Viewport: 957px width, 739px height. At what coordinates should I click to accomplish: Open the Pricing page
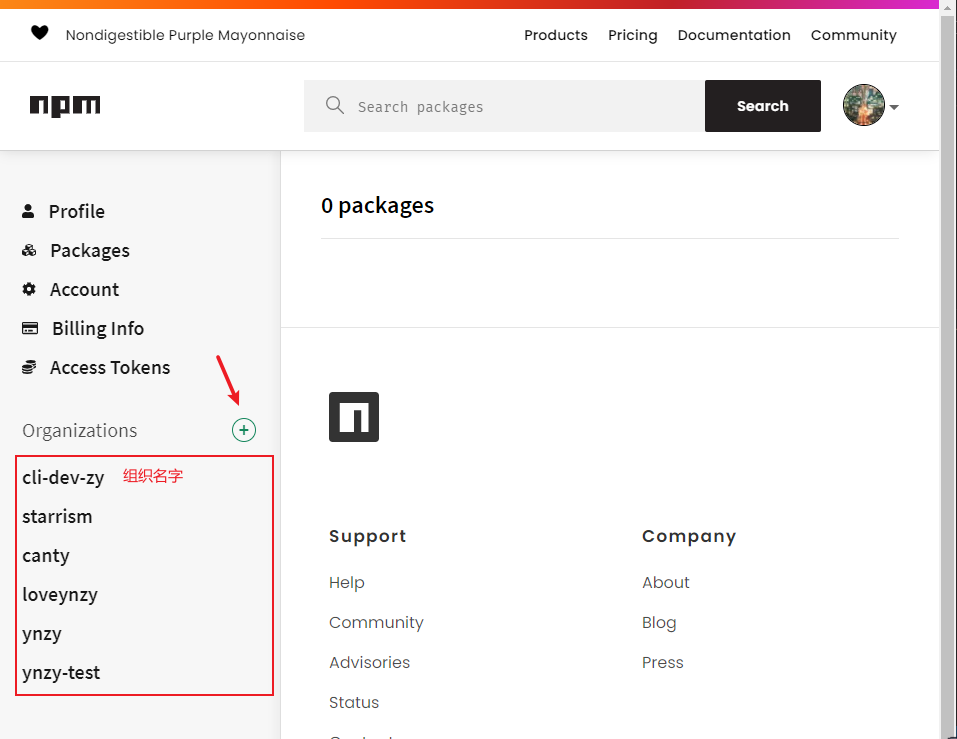click(633, 35)
